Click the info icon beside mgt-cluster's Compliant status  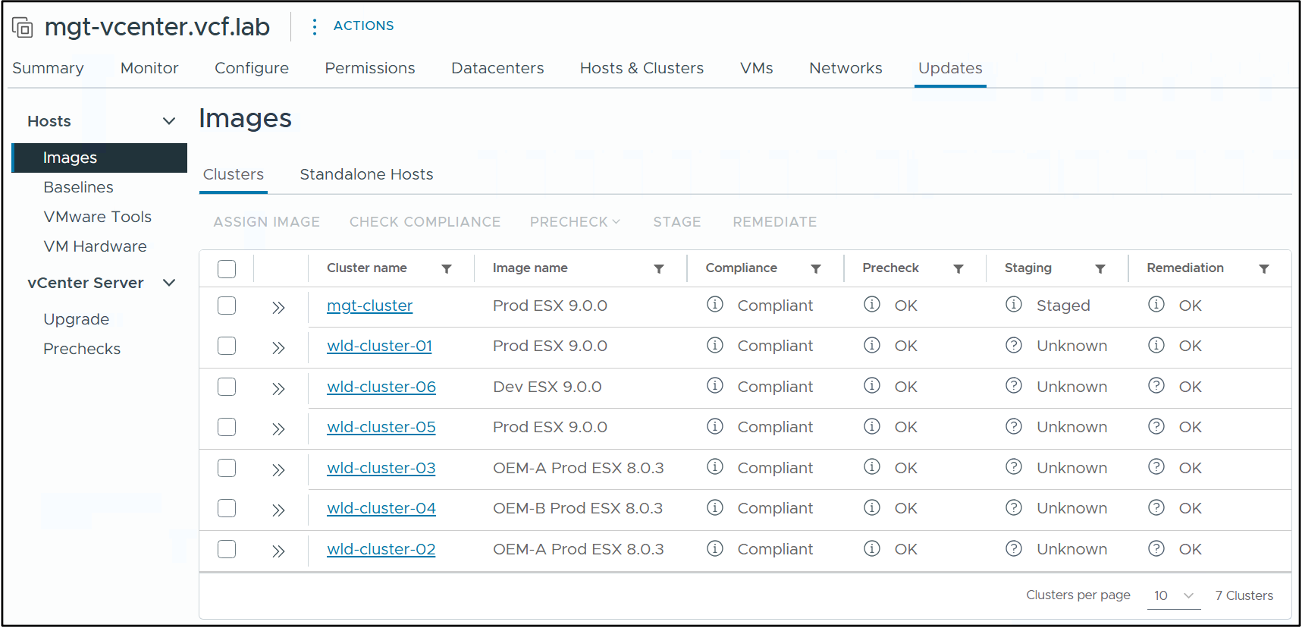click(x=716, y=305)
